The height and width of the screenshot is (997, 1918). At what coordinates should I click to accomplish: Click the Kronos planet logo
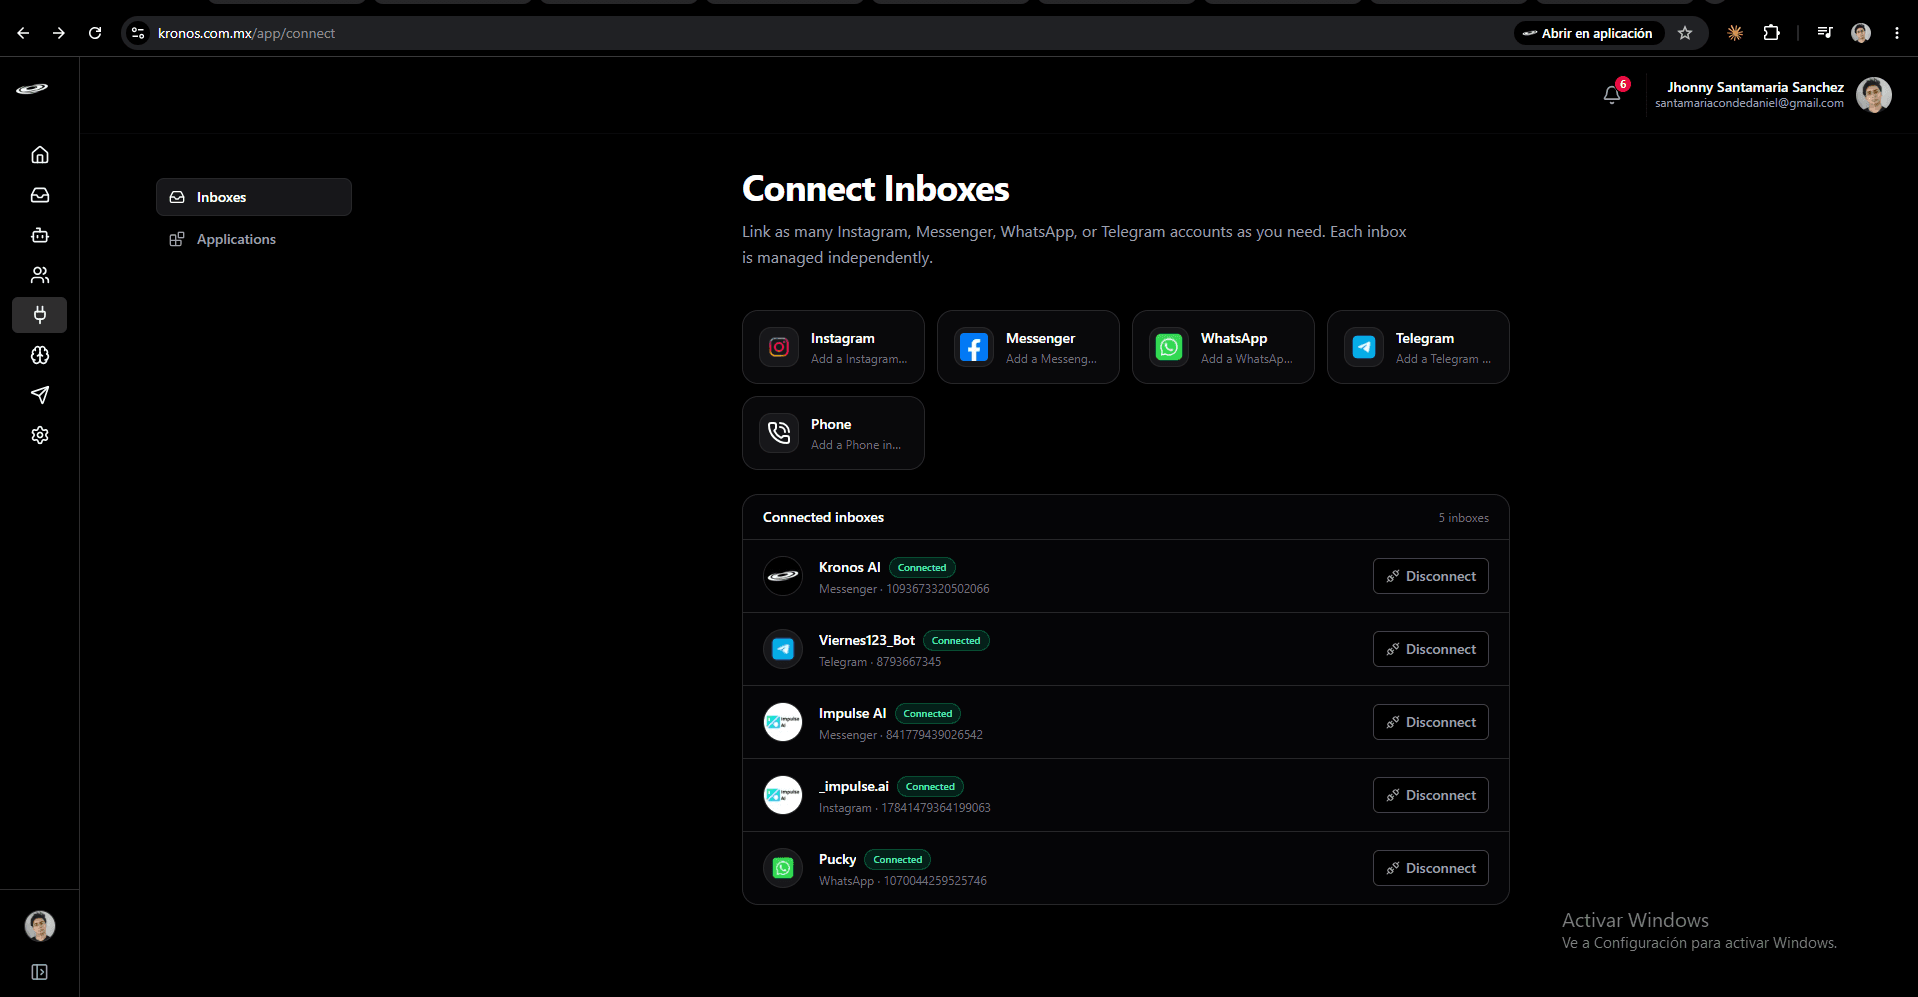pyautogui.click(x=32, y=89)
